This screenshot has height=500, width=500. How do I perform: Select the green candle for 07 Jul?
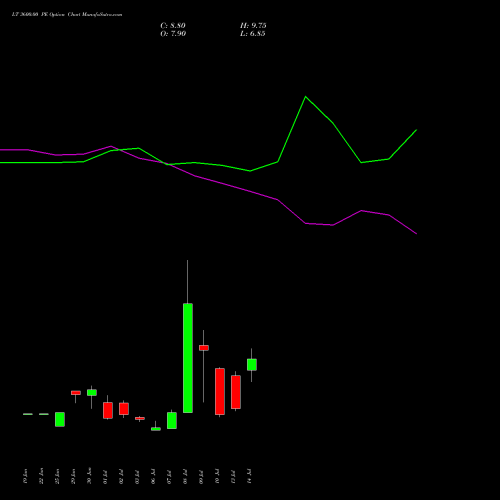(172, 420)
